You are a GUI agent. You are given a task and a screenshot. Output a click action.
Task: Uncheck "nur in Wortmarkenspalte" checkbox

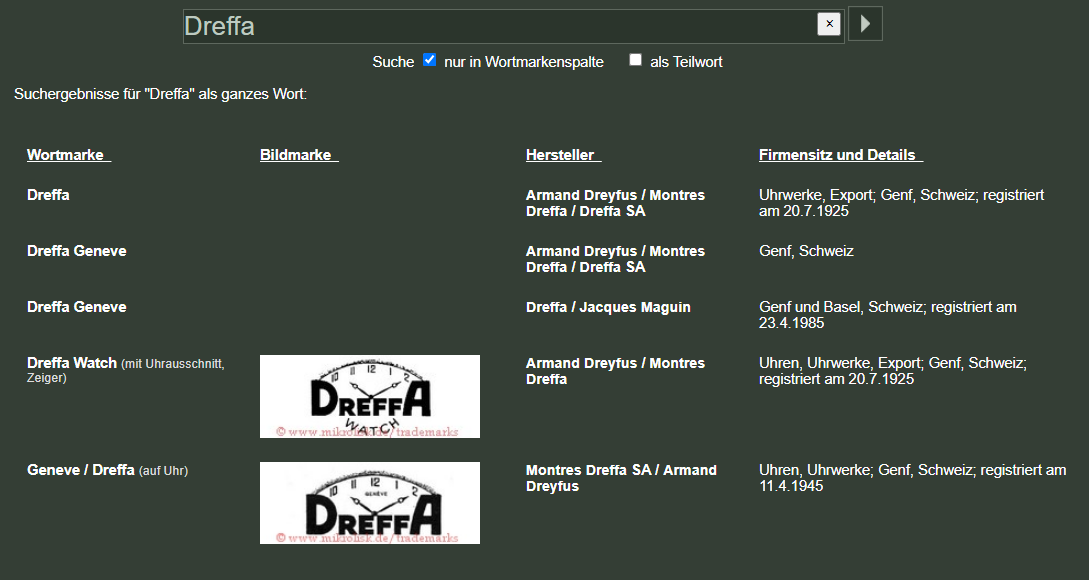[430, 60]
